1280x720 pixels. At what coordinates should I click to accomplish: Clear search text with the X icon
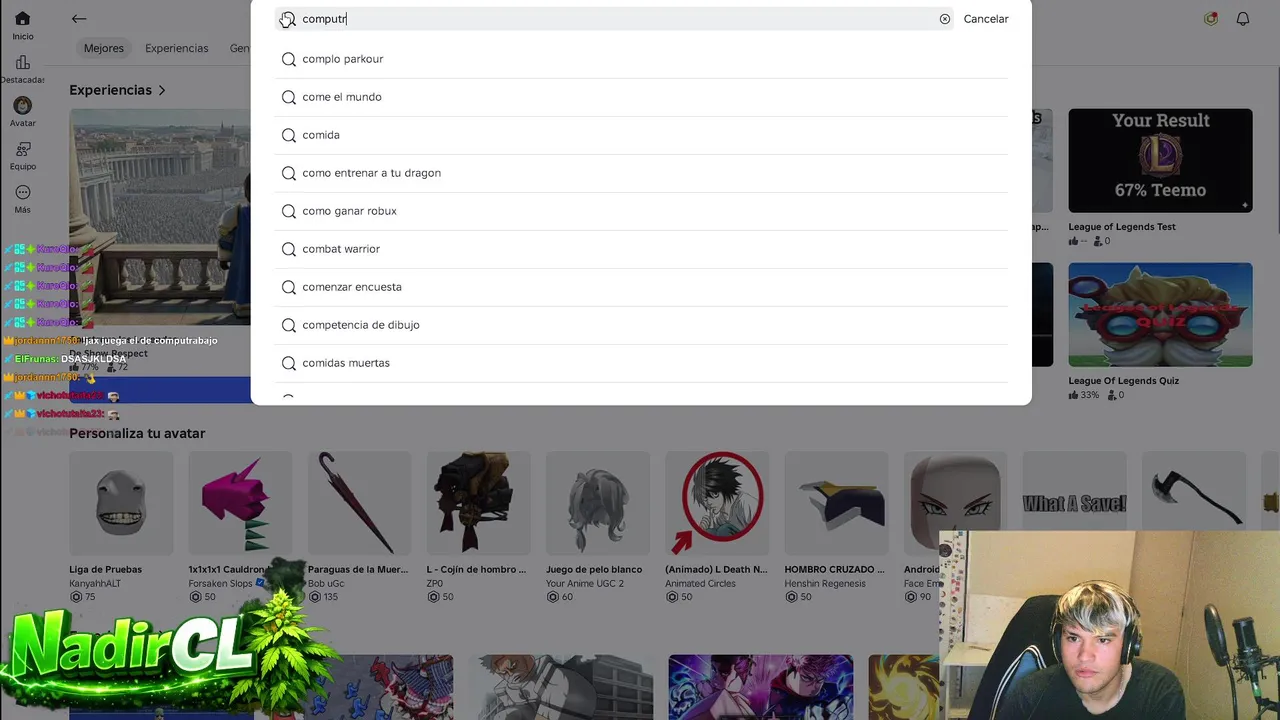(945, 19)
